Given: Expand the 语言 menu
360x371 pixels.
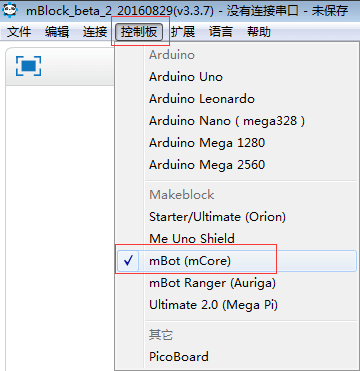Looking at the screenshot, I should (x=221, y=32).
